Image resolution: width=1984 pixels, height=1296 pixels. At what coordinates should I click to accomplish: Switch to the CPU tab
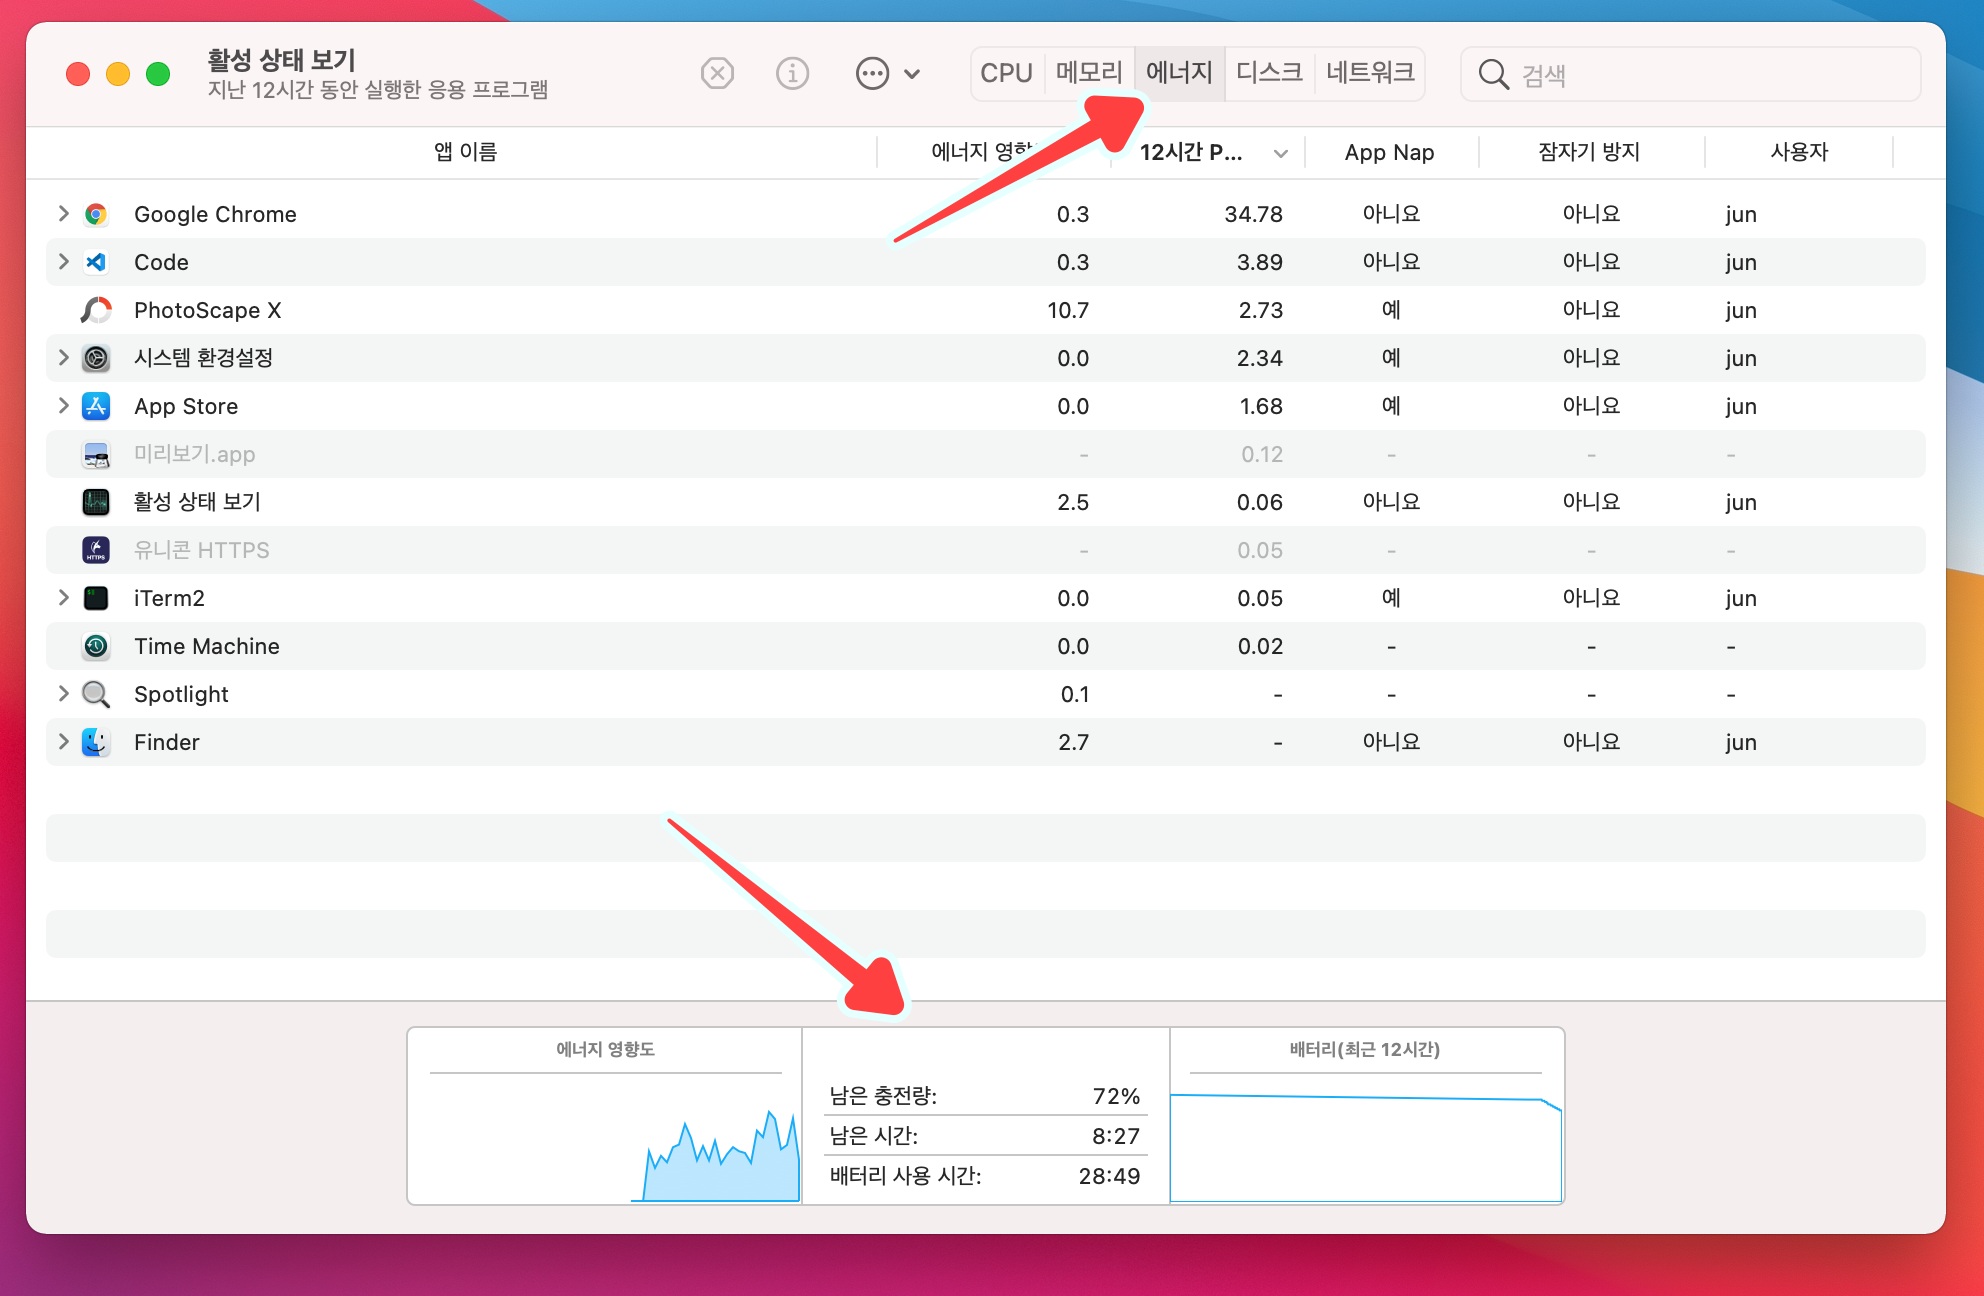(1006, 73)
